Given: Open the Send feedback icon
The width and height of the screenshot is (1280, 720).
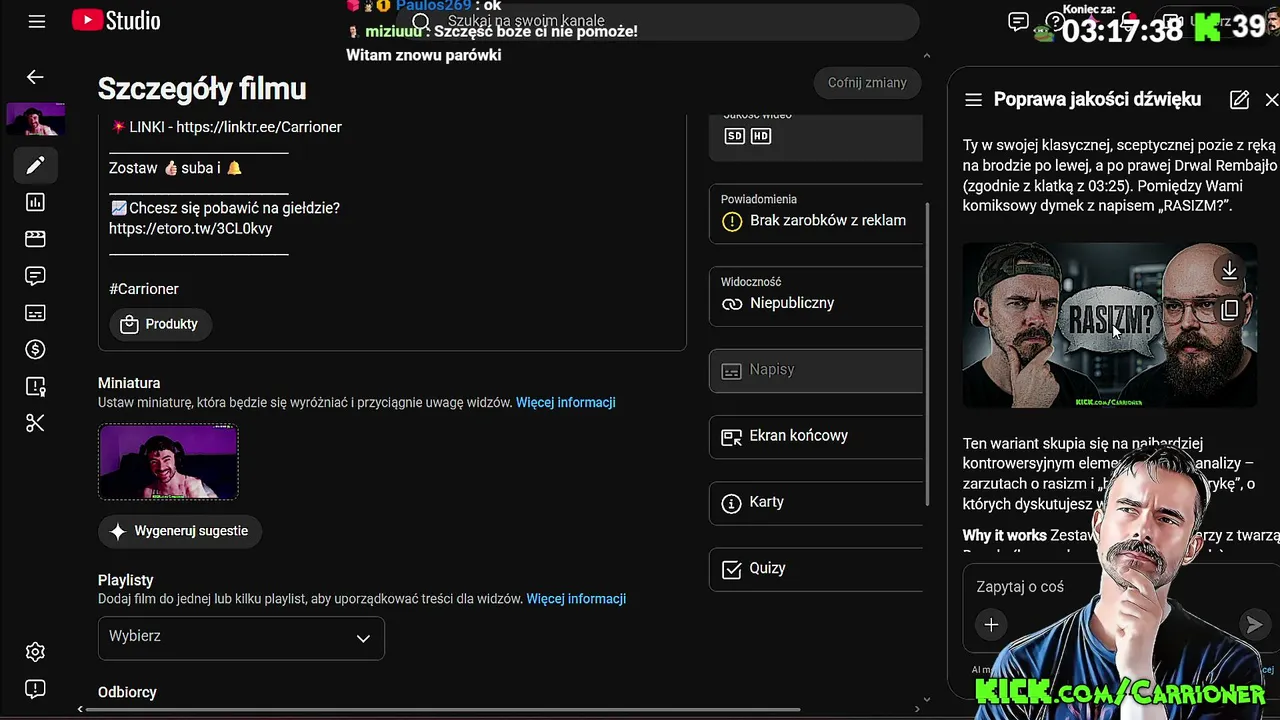Looking at the screenshot, I should point(35,689).
